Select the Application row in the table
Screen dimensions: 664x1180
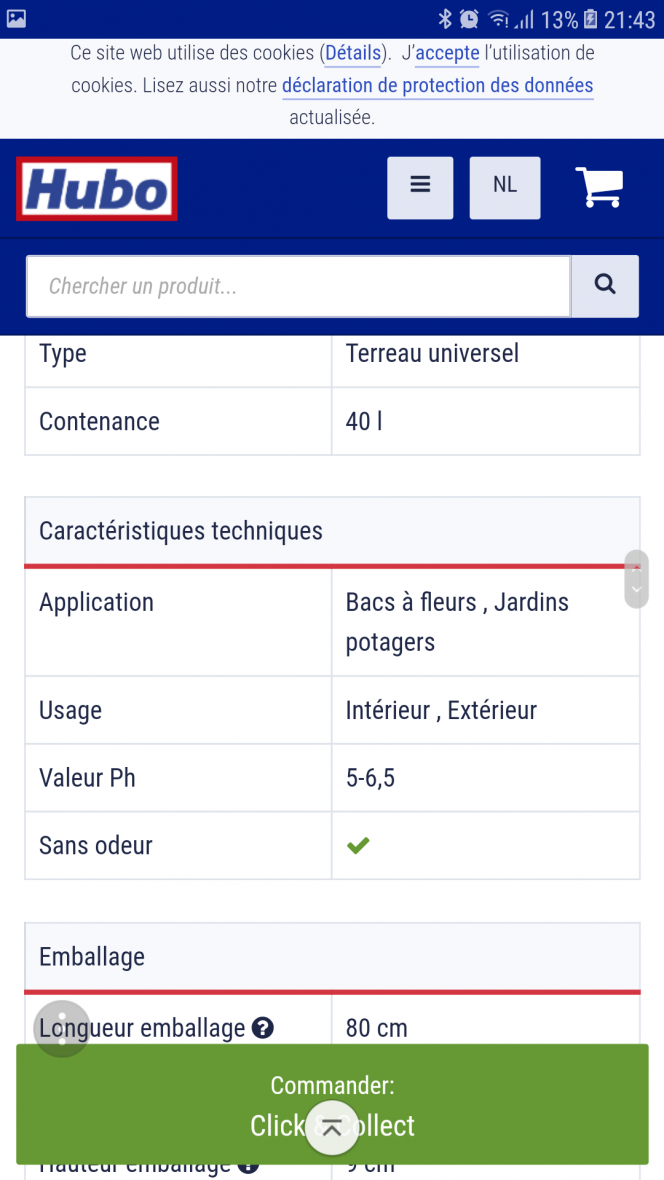(332, 622)
